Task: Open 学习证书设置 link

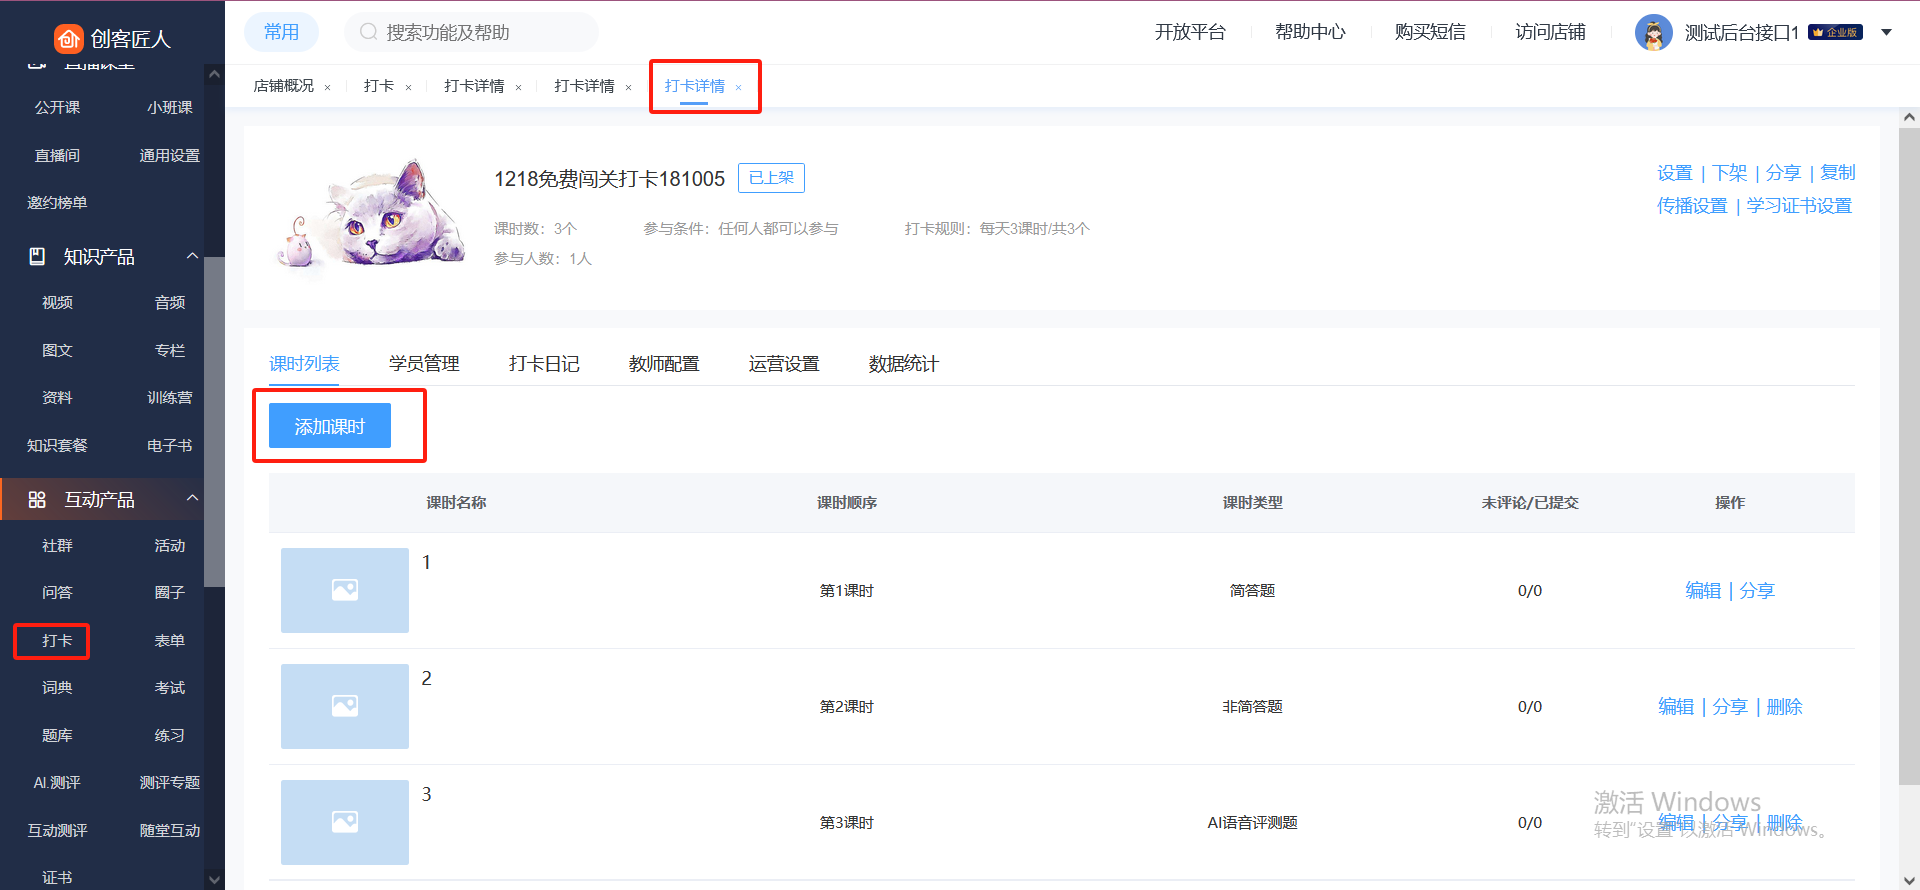Action: coord(1799,206)
